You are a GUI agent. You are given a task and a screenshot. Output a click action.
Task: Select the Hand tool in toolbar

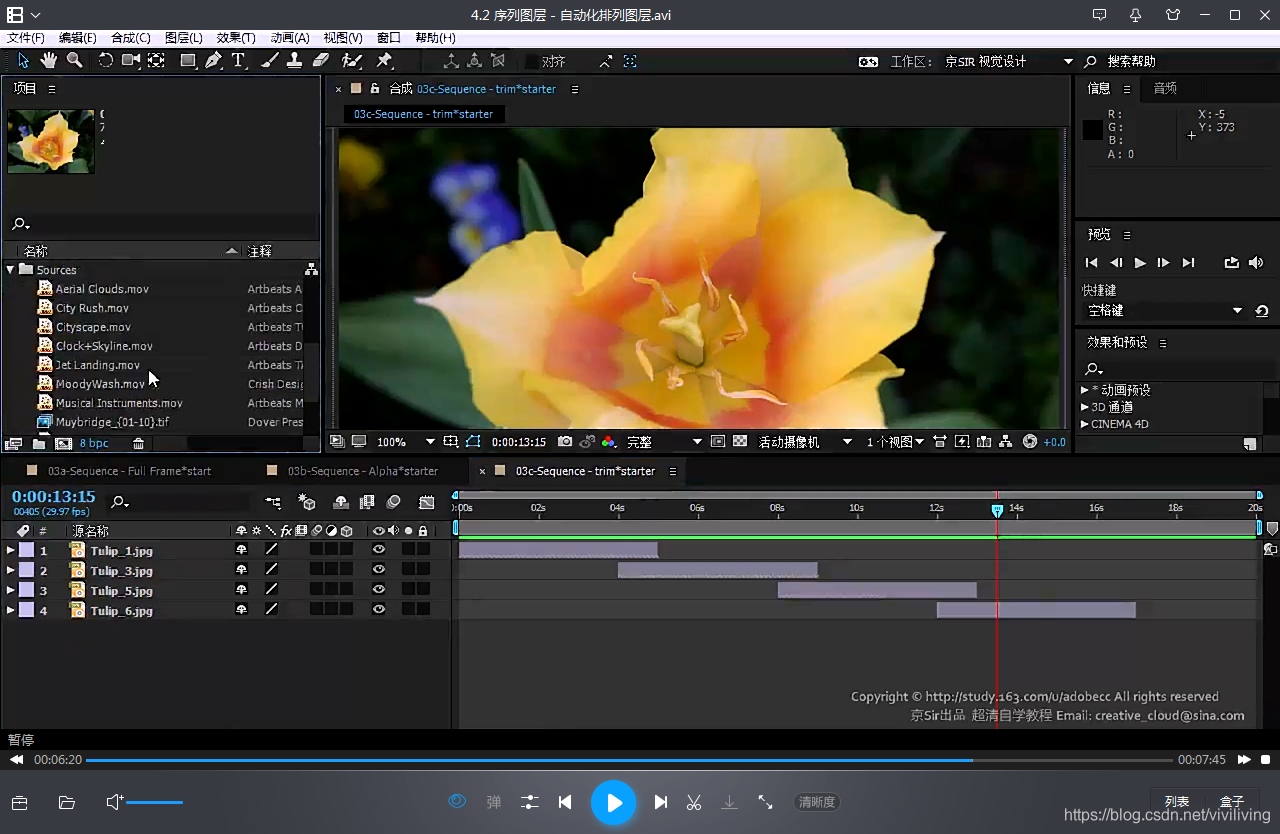pos(49,61)
